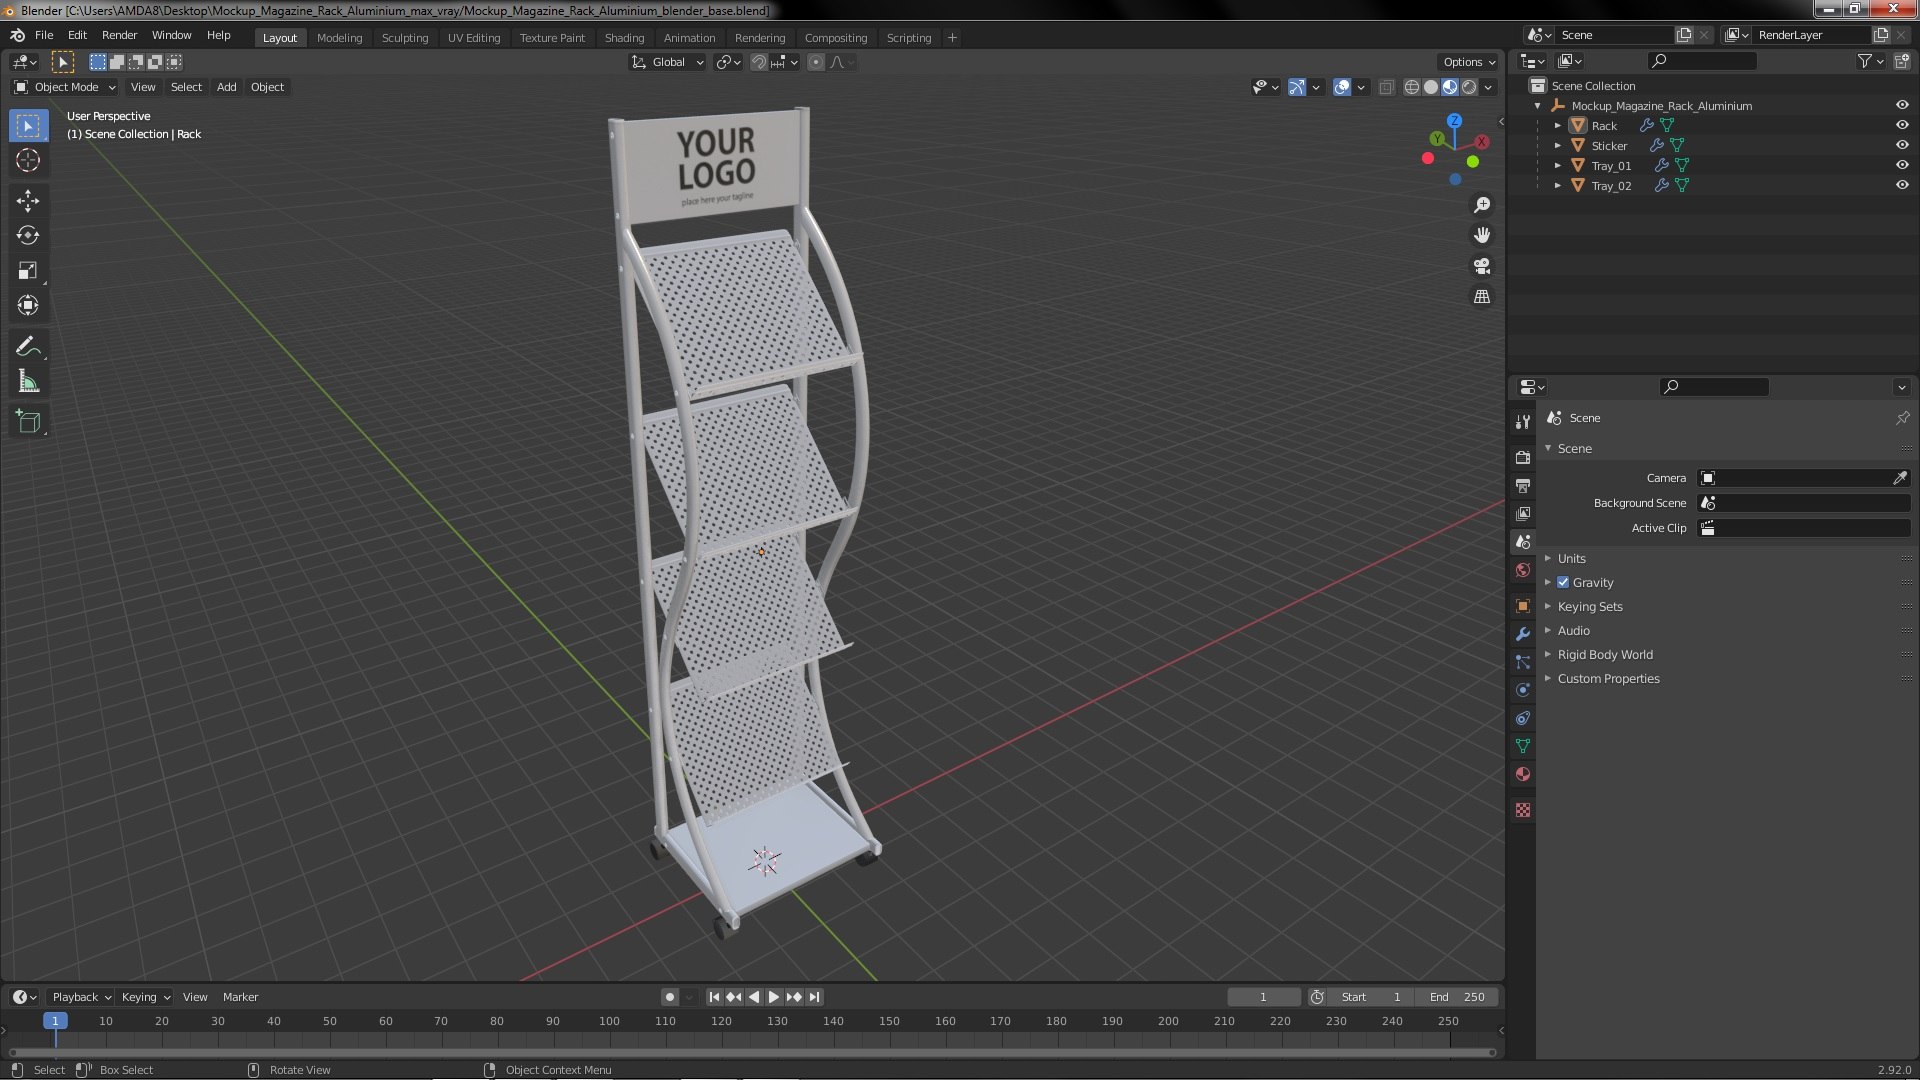Toggle auto keying record button
This screenshot has width=1920, height=1080.
tap(670, 997)
